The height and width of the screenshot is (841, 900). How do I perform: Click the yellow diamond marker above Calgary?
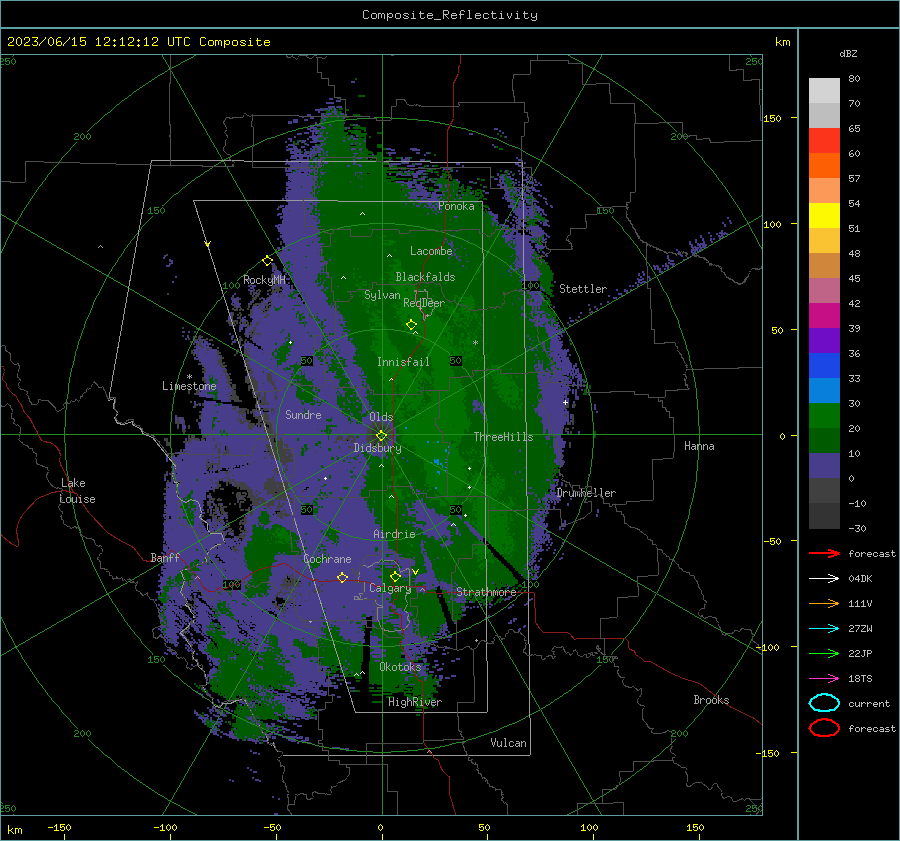coord(395,576)
